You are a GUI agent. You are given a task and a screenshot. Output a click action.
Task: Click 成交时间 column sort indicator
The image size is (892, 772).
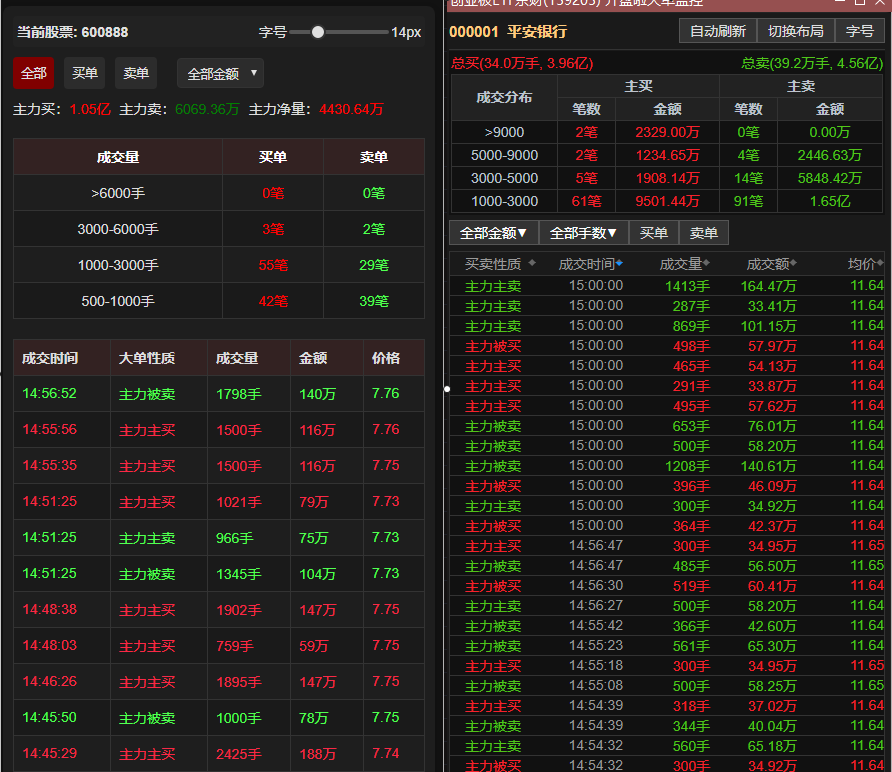pyautogui.click(x=619, y=264)
